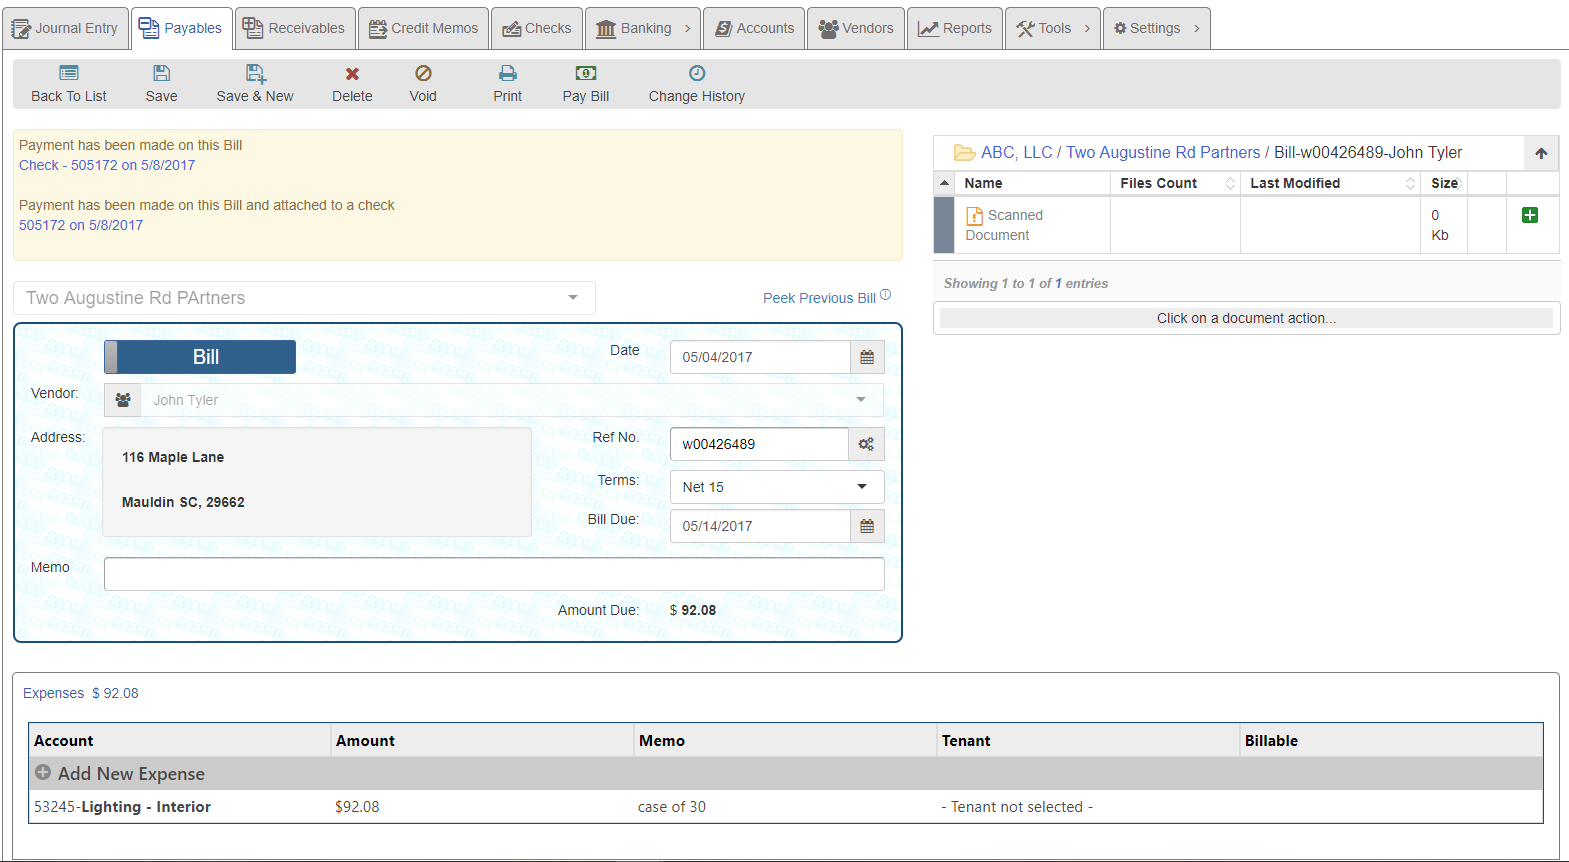Click into the Memo input field
The width and height of the screenshot is (1569, 862).
pos(494,574)
